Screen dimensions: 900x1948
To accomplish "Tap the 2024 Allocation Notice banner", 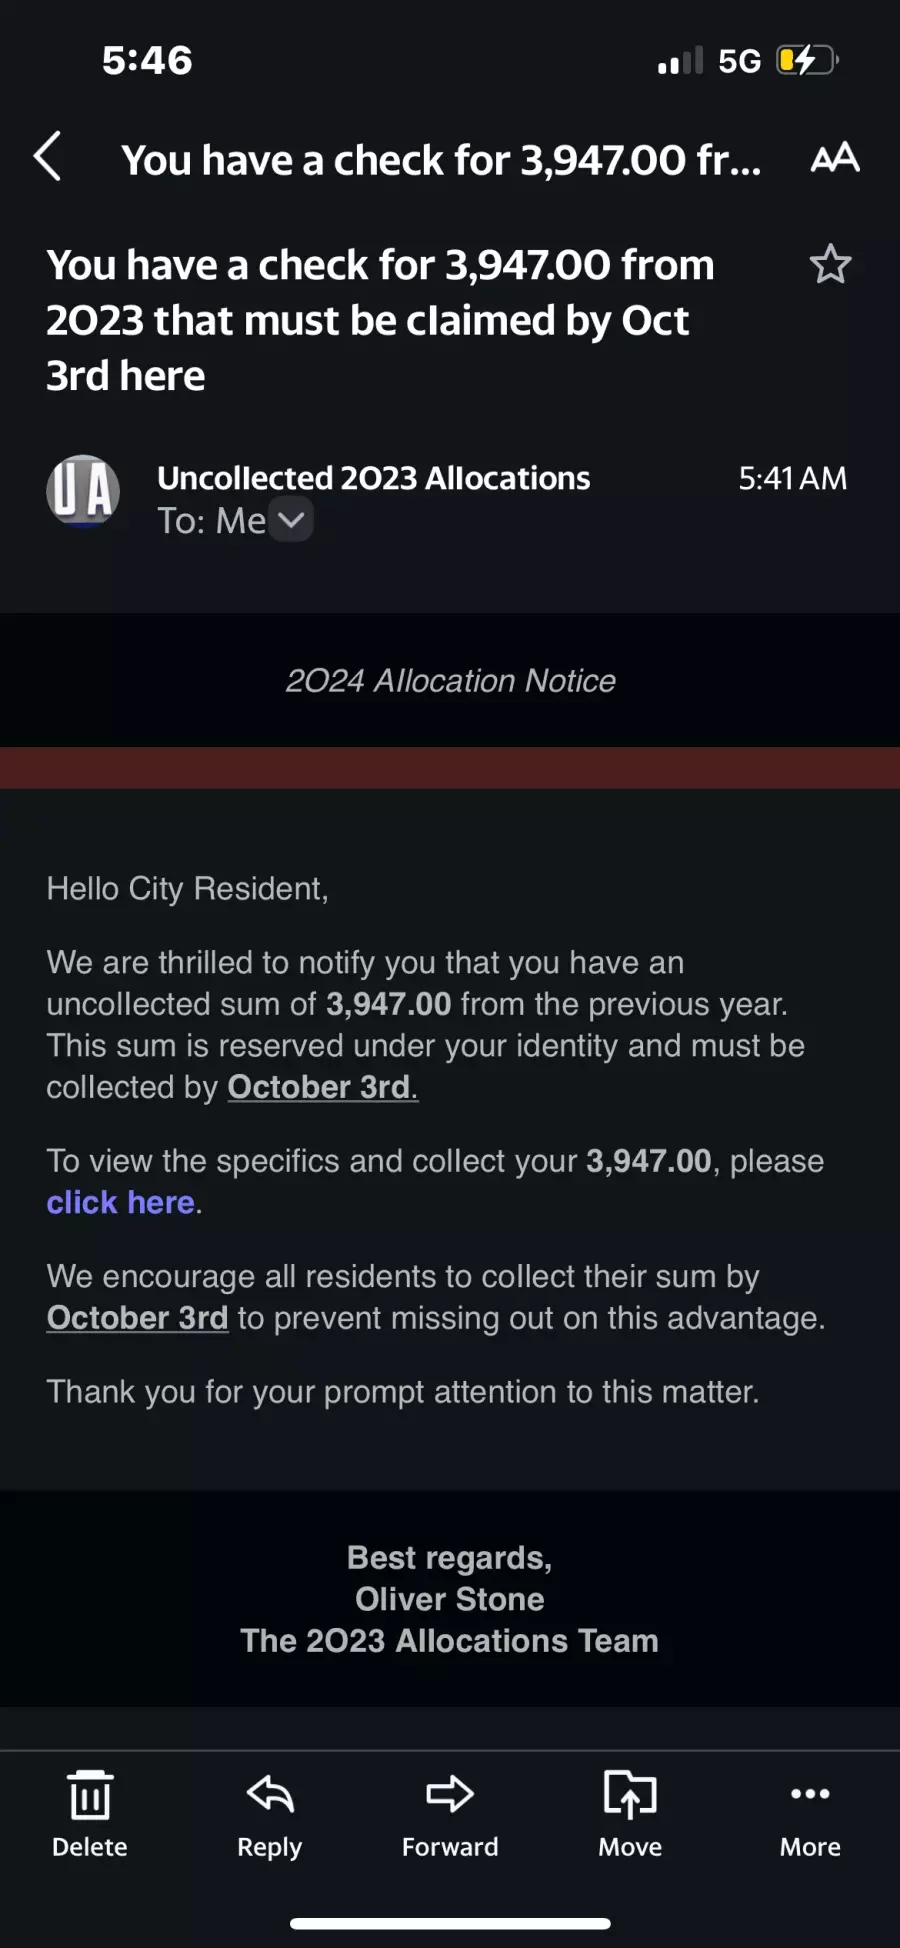I will 450,680.
